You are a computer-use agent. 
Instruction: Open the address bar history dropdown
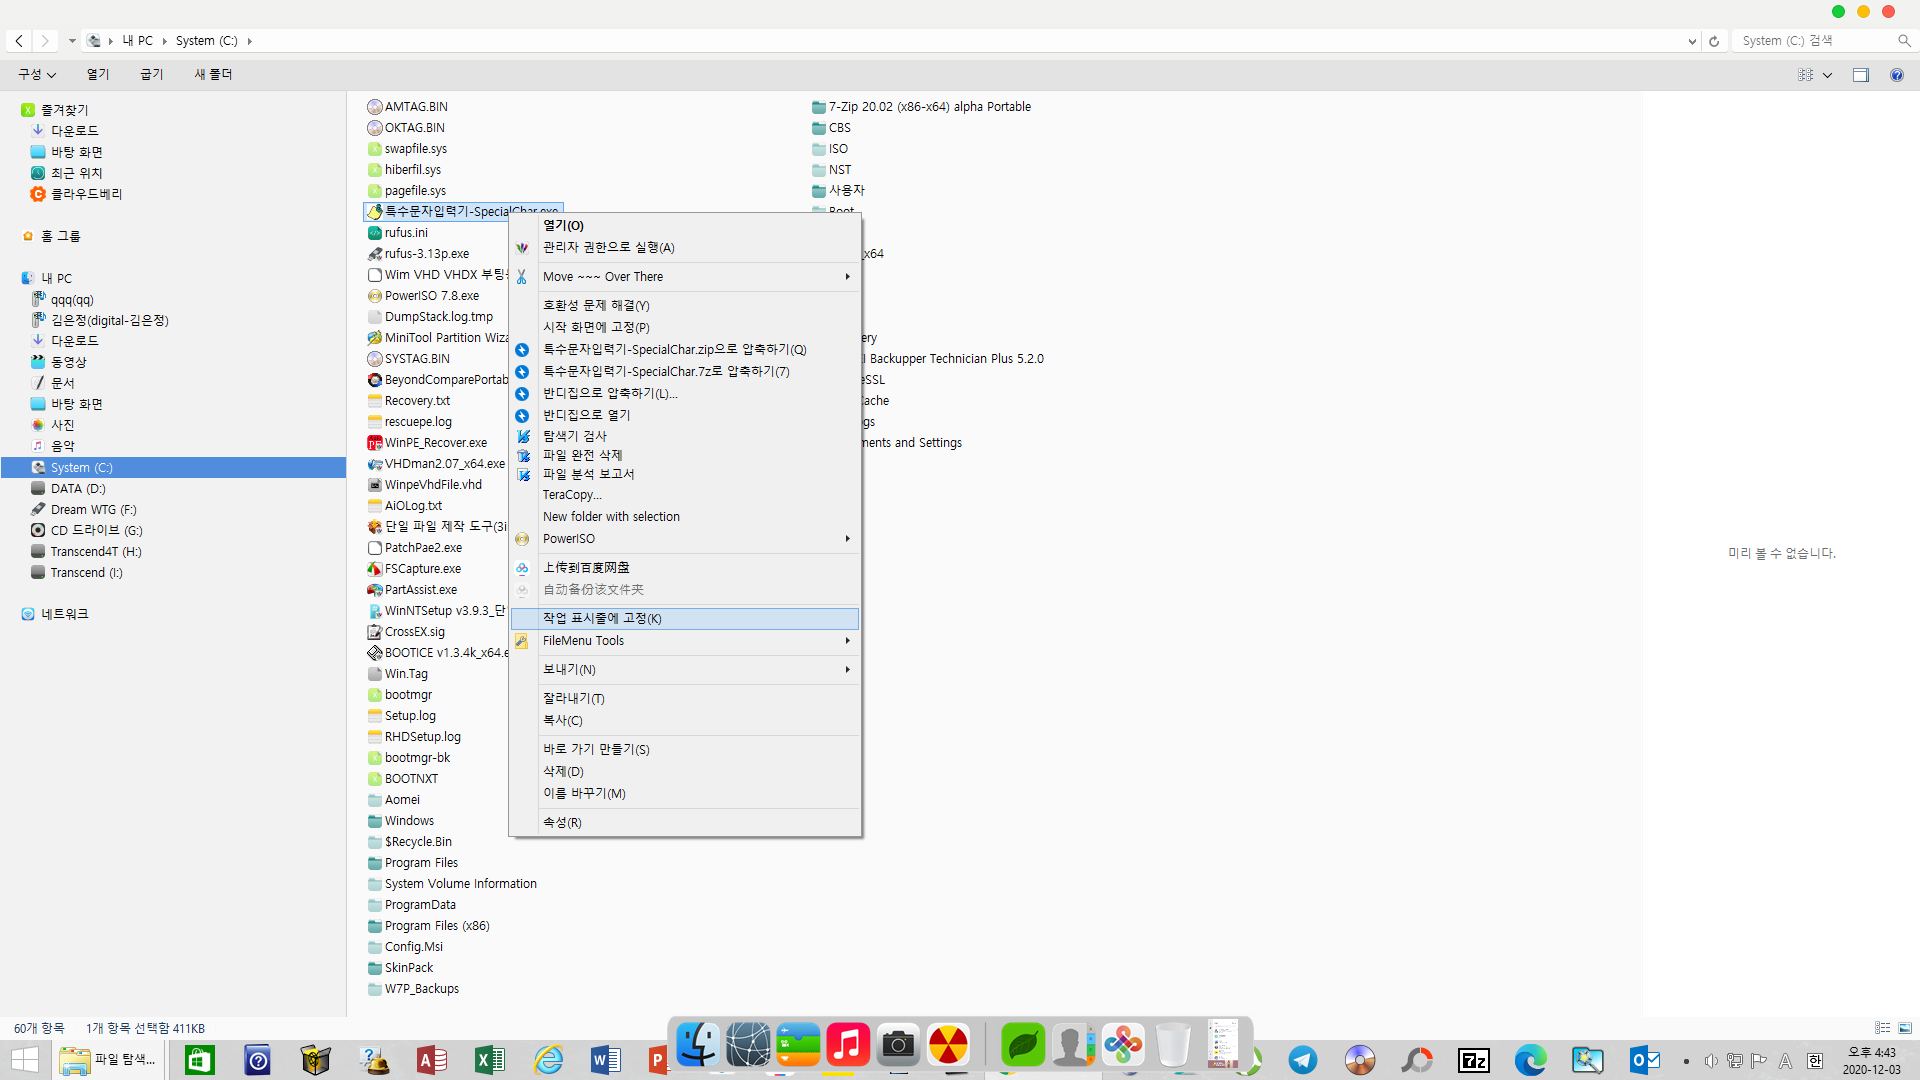(x=1692, y=41)
